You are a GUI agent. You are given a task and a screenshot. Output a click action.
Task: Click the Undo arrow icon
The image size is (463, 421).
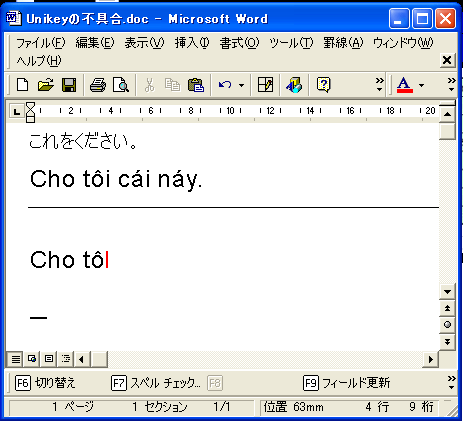pos(225,85)
